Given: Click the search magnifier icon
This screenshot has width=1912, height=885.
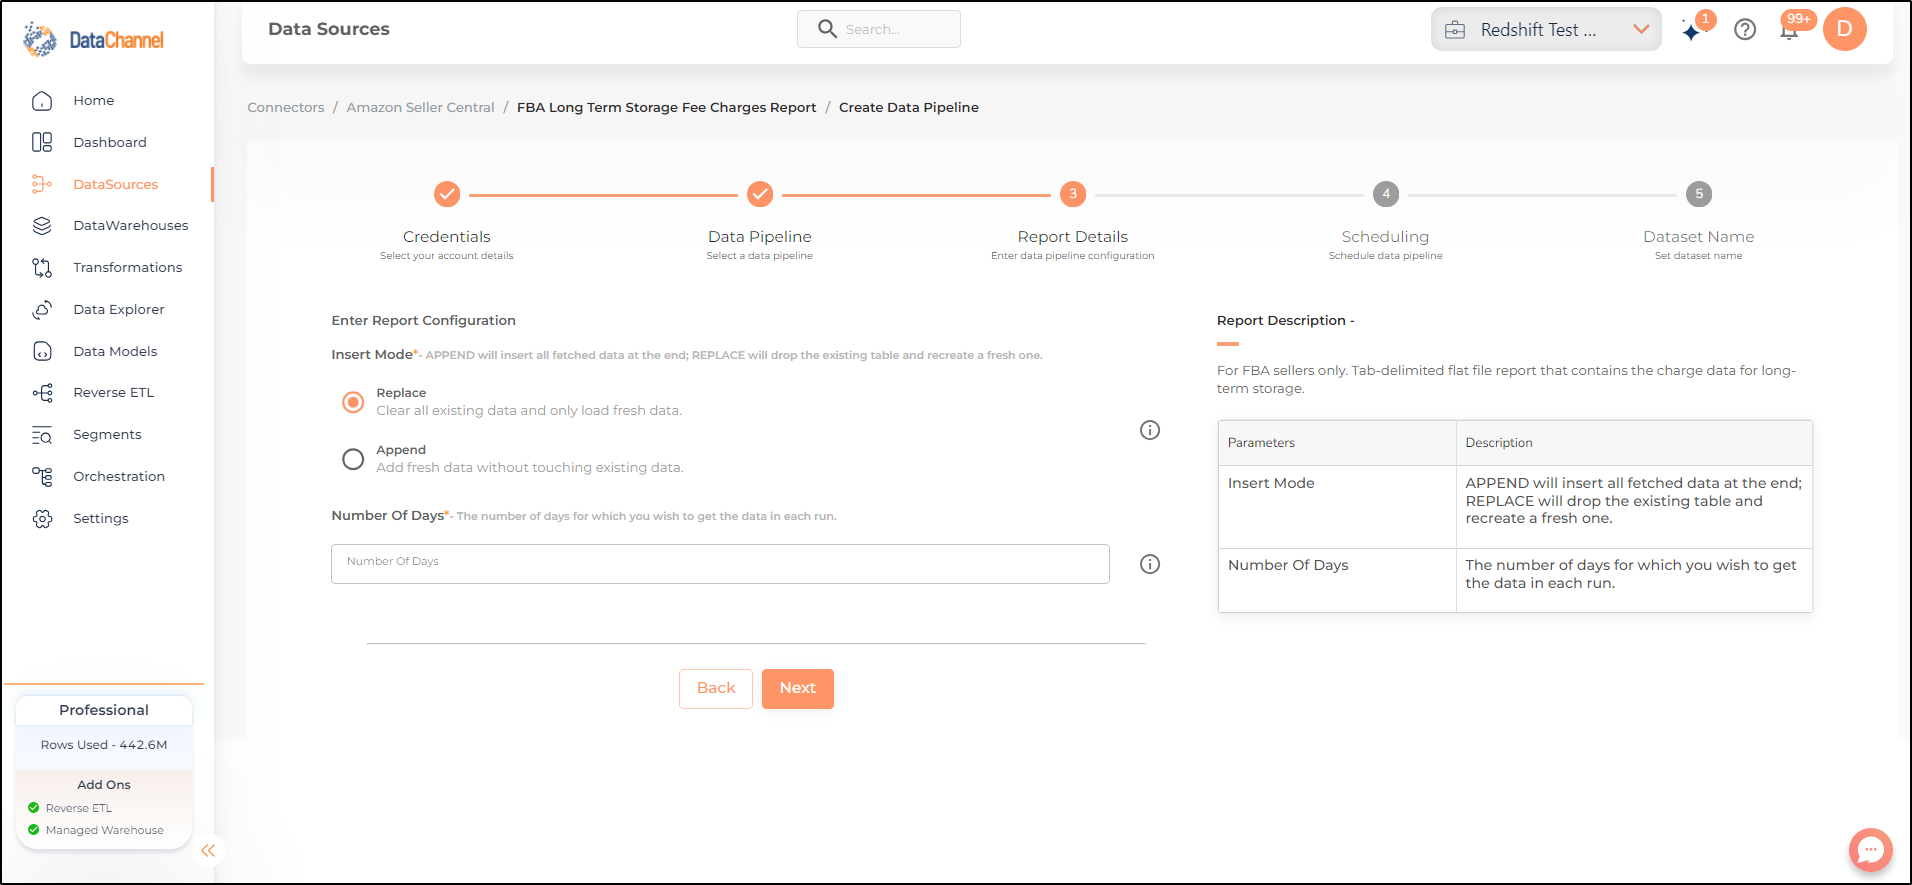Looking at the screenshot, I should [827, 29].
